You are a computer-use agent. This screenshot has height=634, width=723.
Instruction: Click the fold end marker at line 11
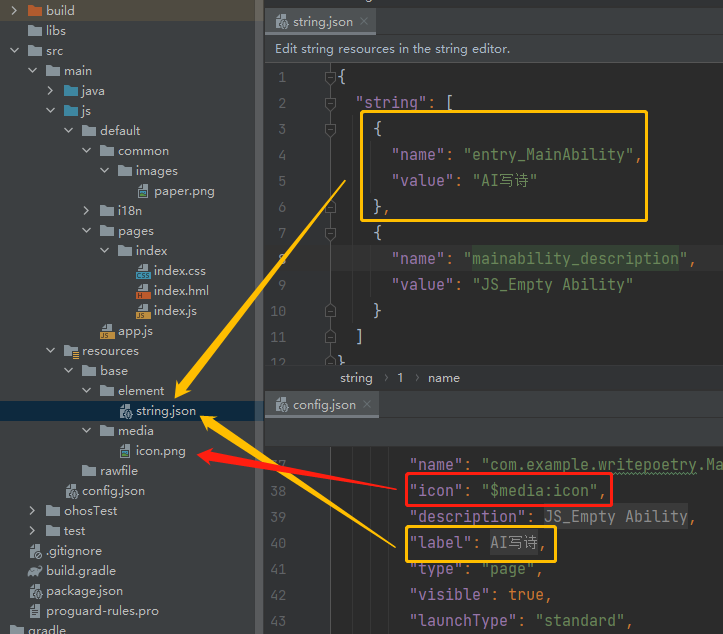[330, 337]
